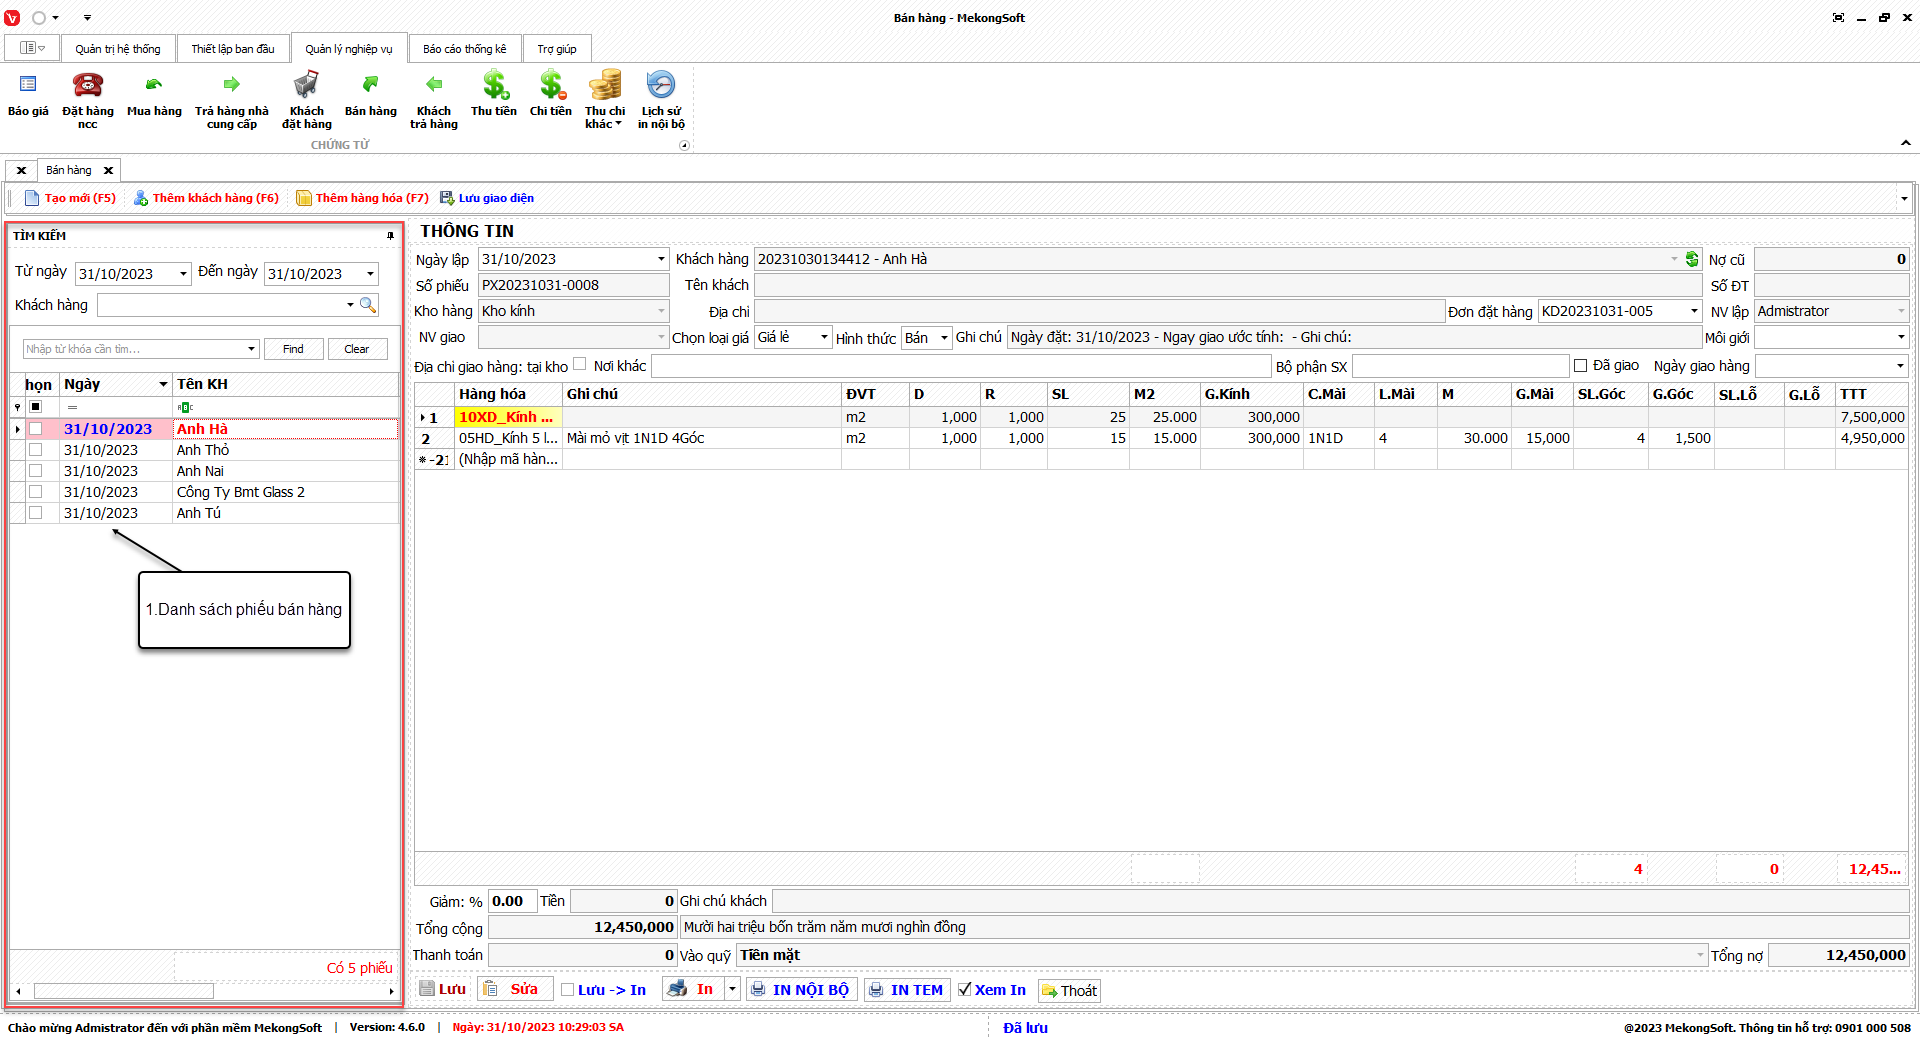Viewport: 1920px width, 1038px height.
Task: Click the horizontal scrollbar in search panel
Action: coord(124,991)
